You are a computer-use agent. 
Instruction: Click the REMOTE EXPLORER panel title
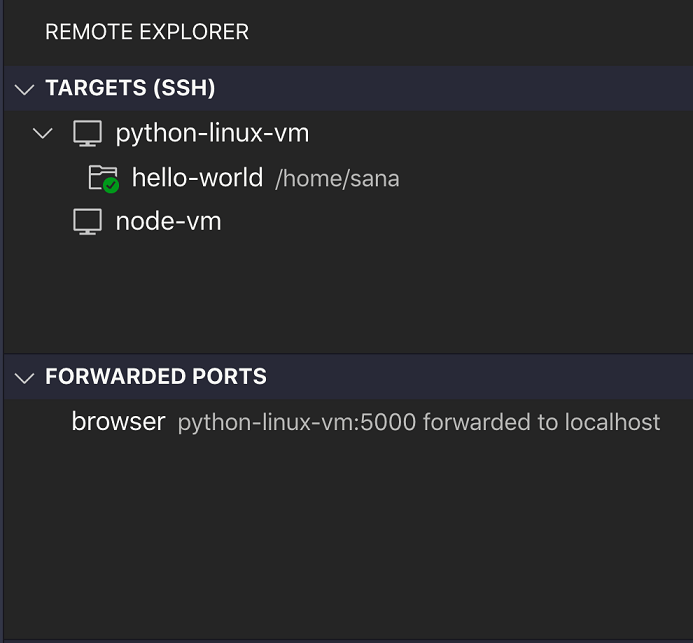[x=147, y=32]
